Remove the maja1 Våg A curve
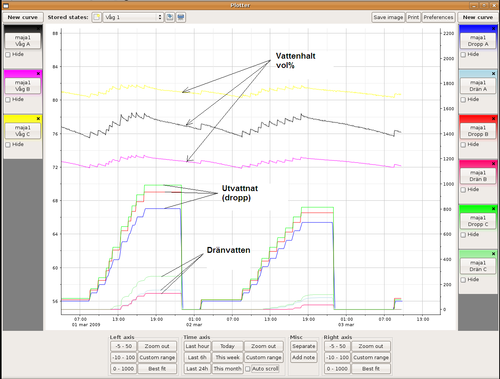The image size is (500, 379). tap(38, 28)
